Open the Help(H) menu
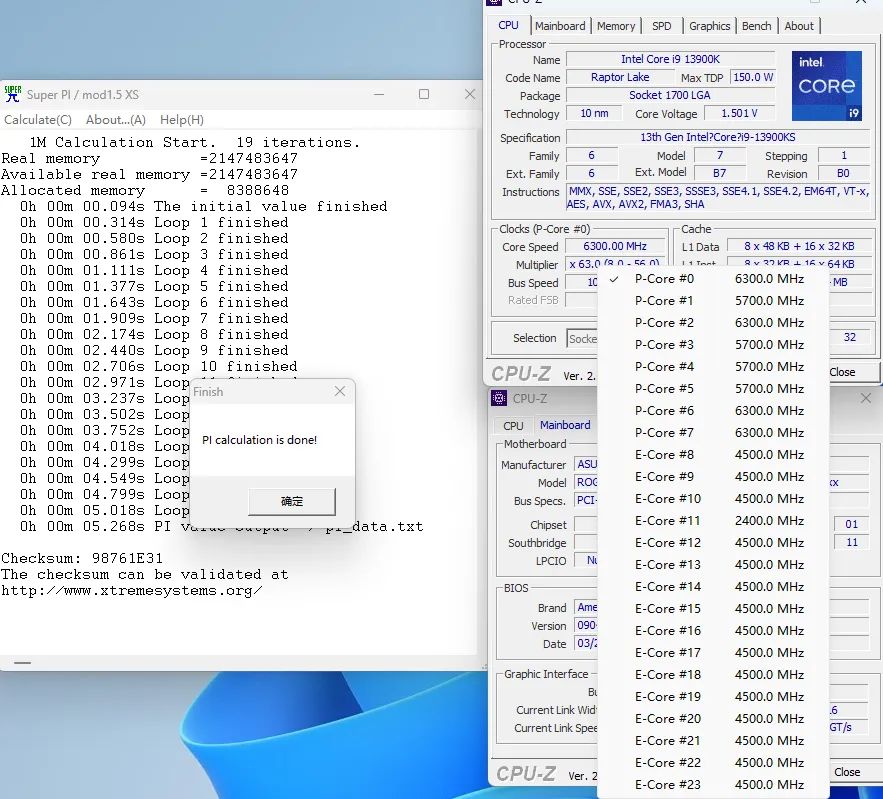 [181, 120]
